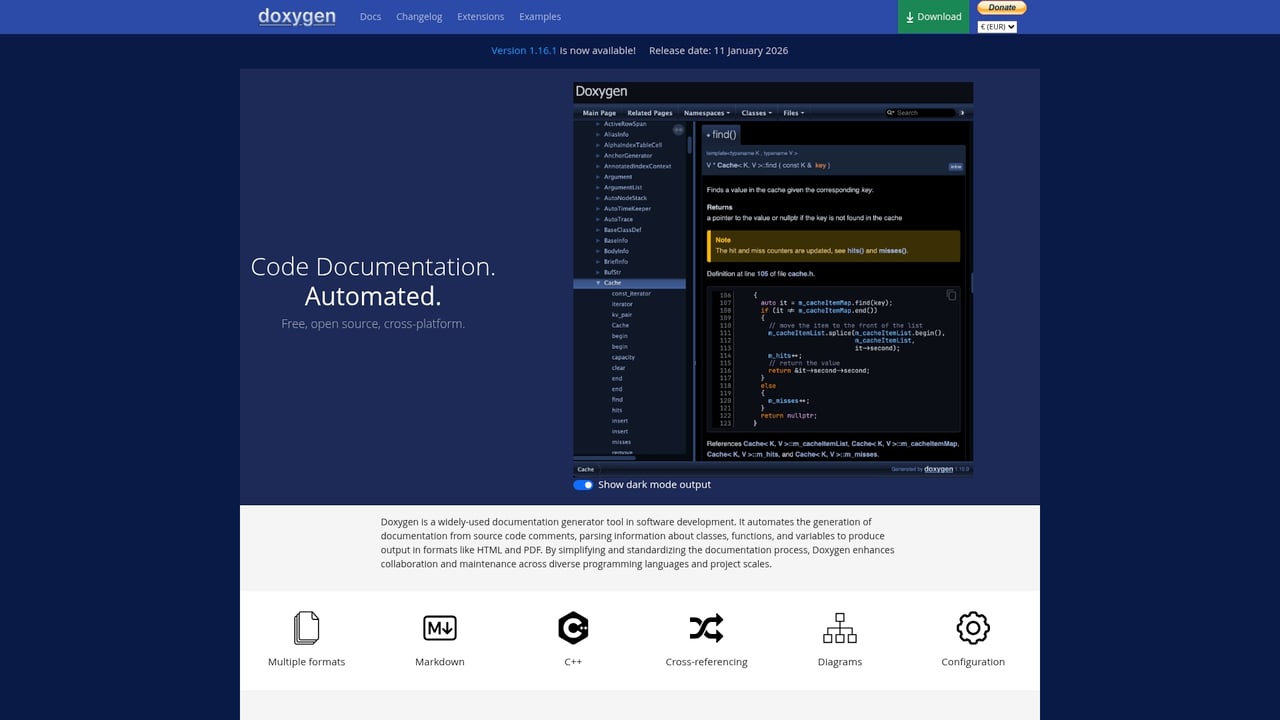Select the Main Page tab
The width and height of the screenshot is (1280, 720).
(x=599, y=113)
